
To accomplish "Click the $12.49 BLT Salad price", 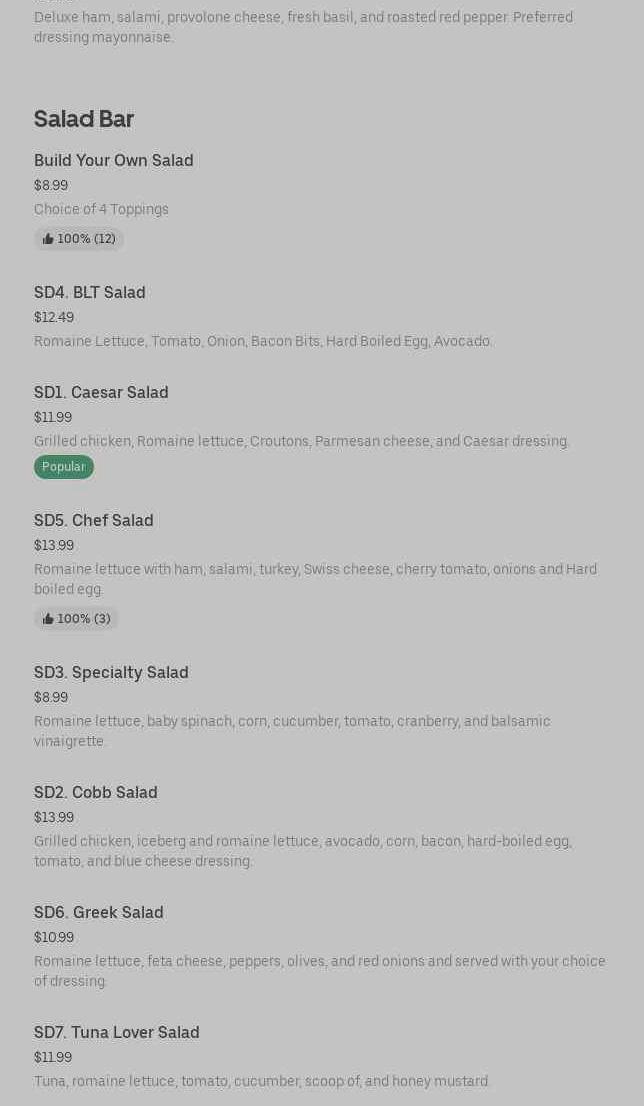I will pyautogui.click(x=54, y=317).
